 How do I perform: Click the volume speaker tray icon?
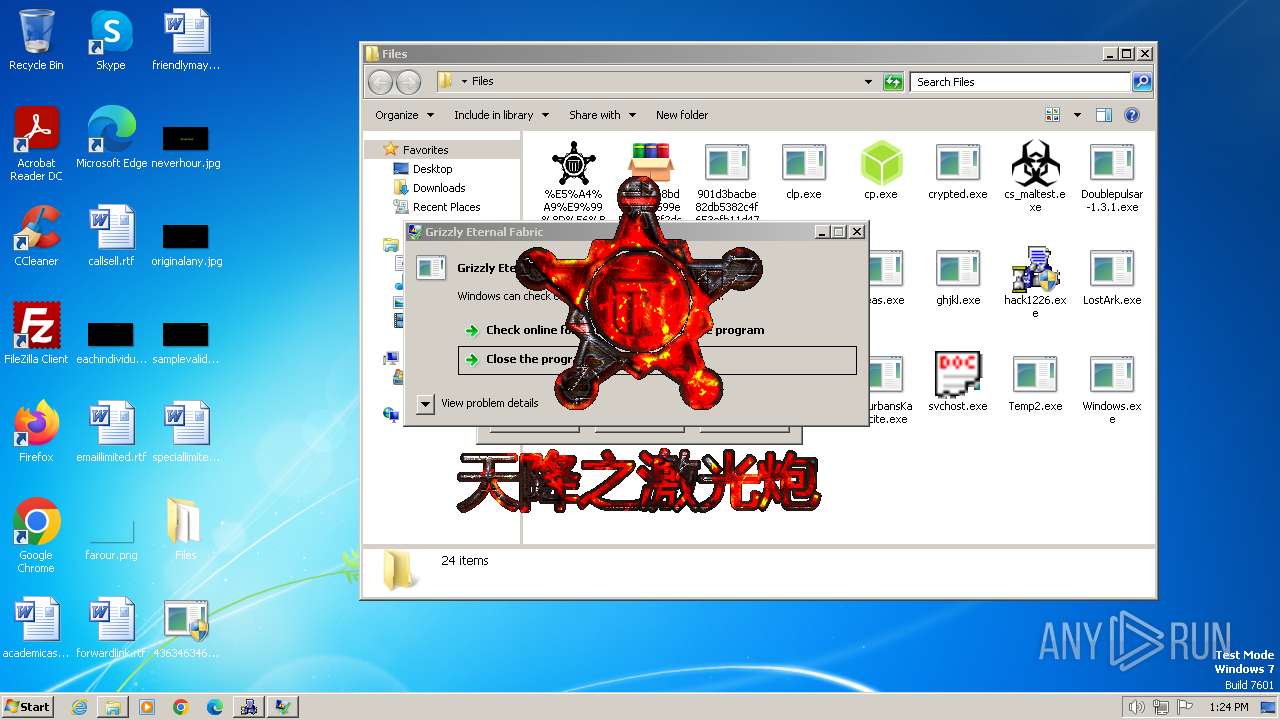click(1136, 707)
